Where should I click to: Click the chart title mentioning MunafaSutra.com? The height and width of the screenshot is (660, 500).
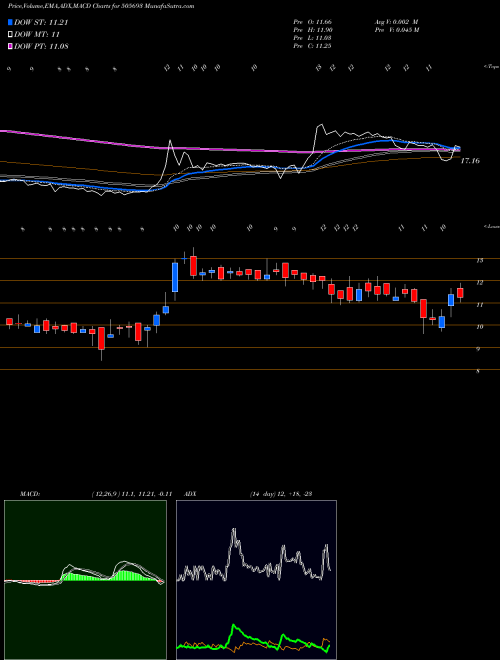click(x=101, y=7)
